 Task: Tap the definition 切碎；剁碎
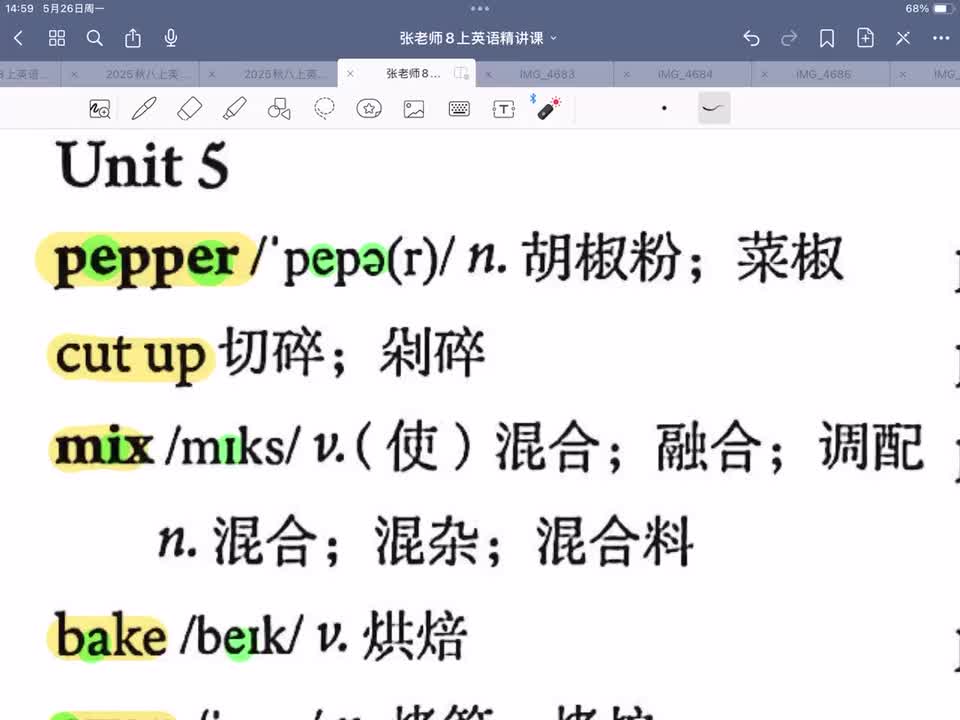point(353,353)
